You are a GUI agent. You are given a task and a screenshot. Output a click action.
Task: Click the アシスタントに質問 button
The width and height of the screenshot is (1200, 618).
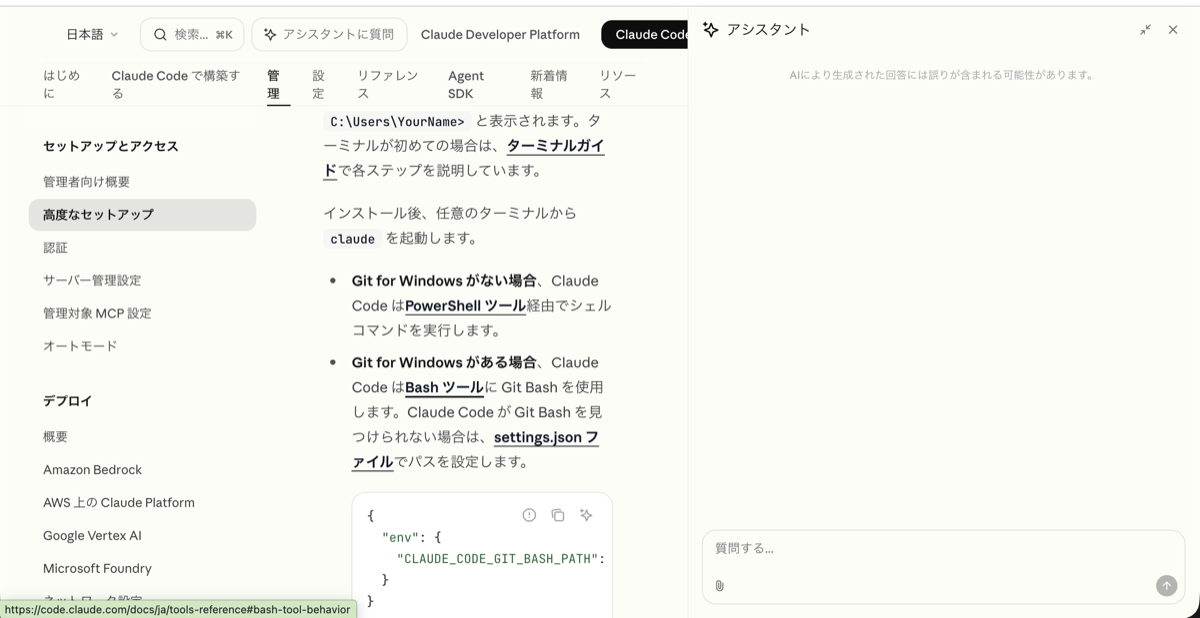click(x=329, y=34)
